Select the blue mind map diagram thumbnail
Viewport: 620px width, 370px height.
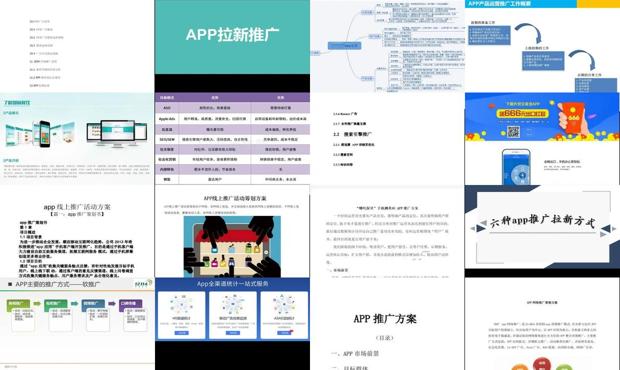click(387, 46)
